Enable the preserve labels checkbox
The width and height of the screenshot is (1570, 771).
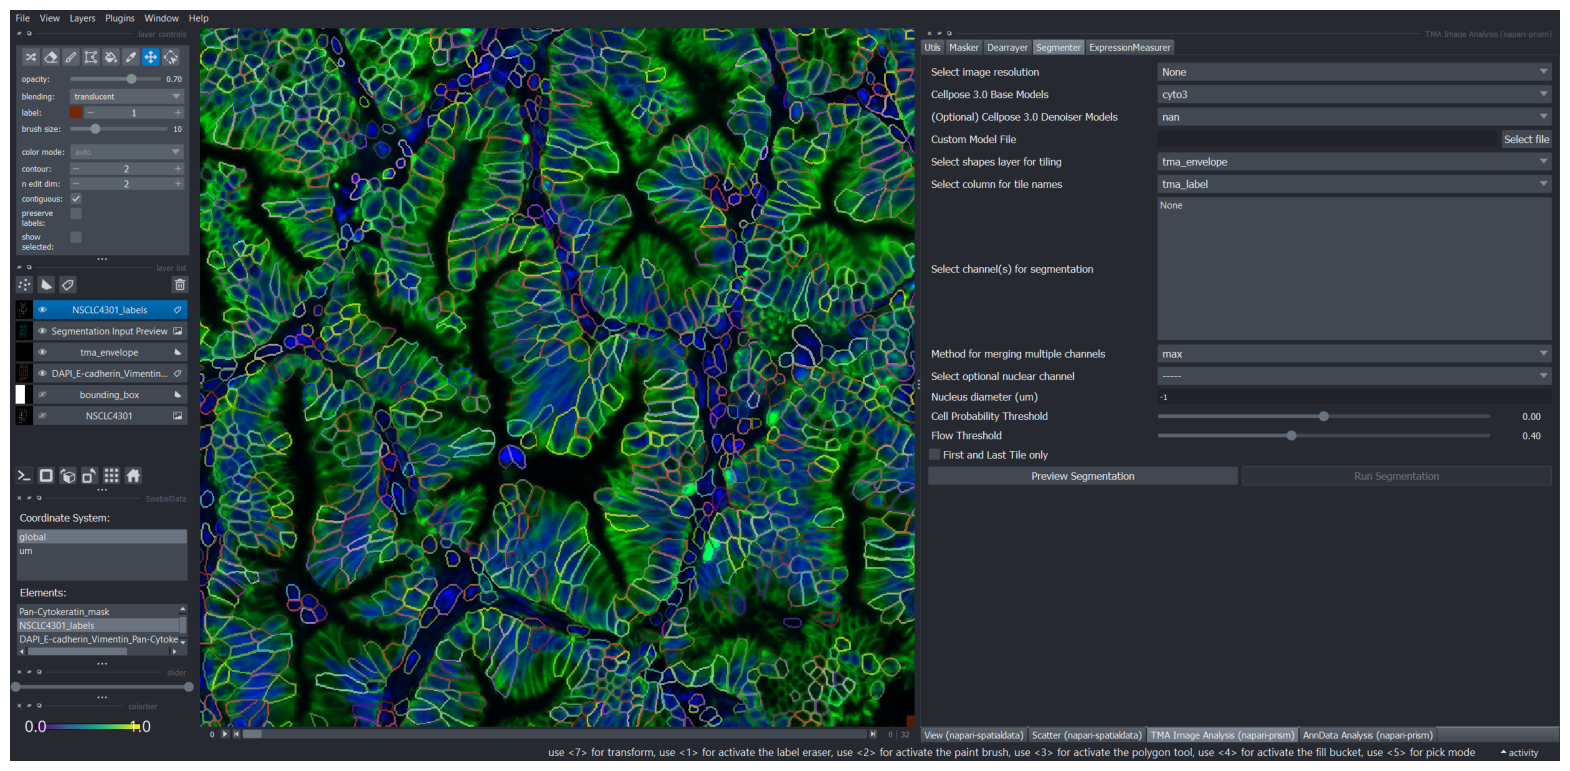coord(76,213)
